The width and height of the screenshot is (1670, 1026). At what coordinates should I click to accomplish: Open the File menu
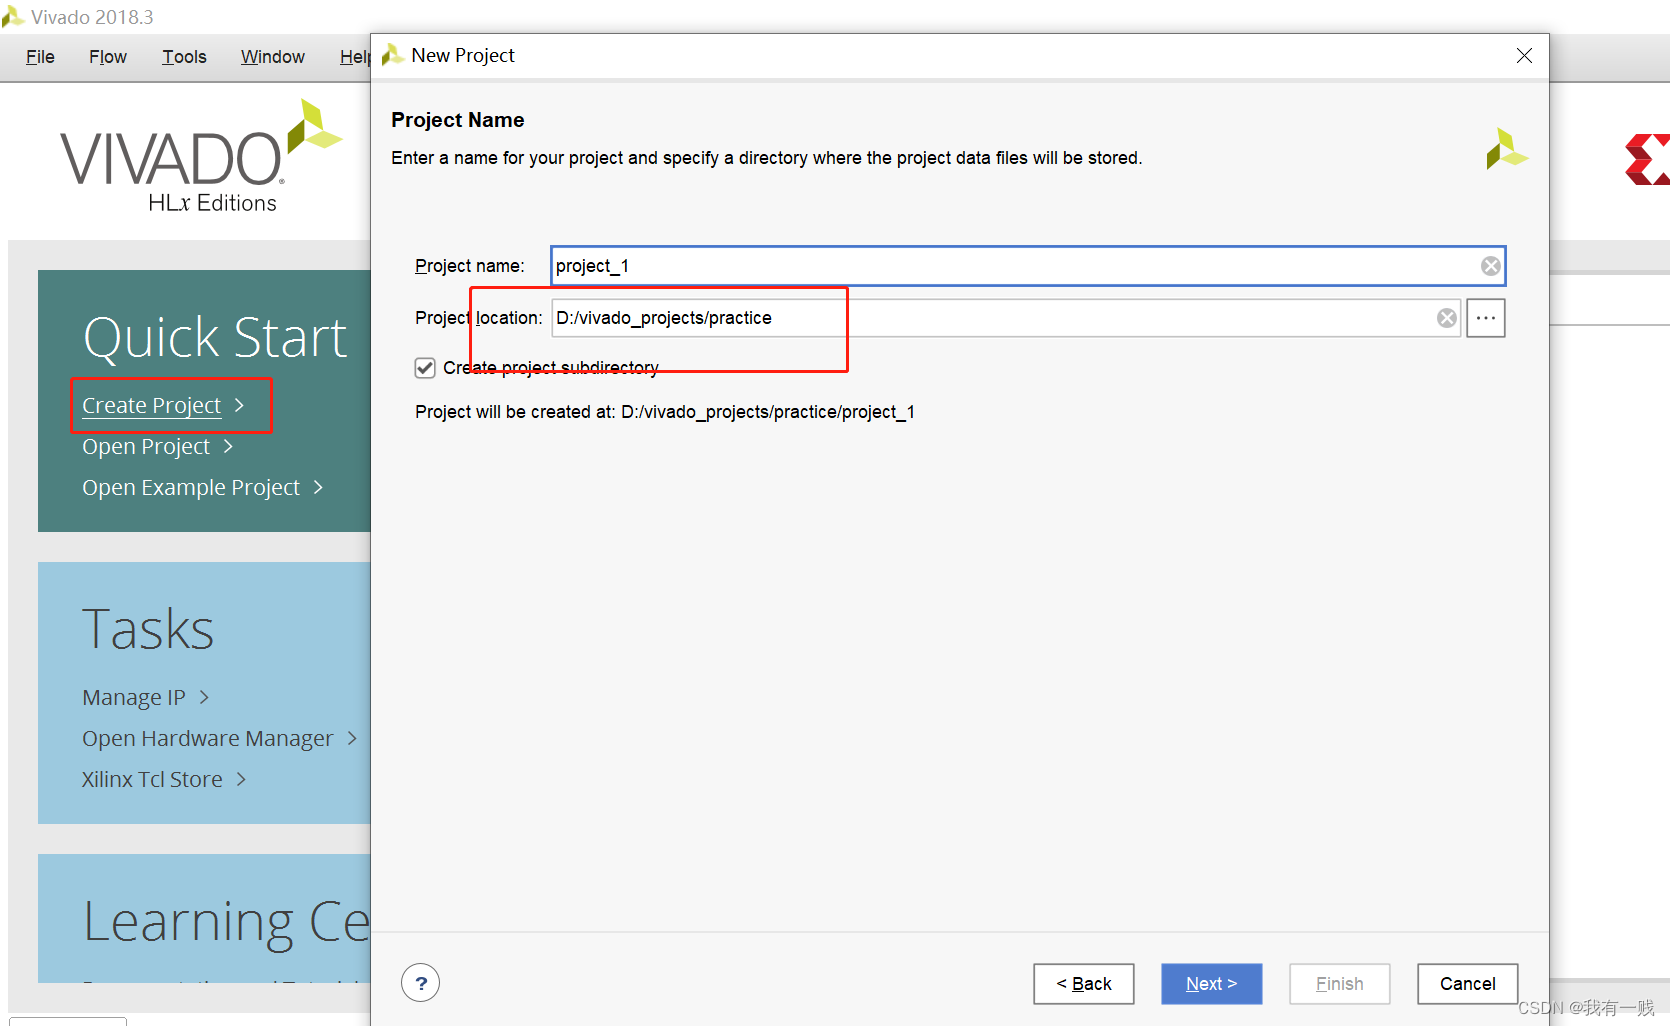coord(40,57)
